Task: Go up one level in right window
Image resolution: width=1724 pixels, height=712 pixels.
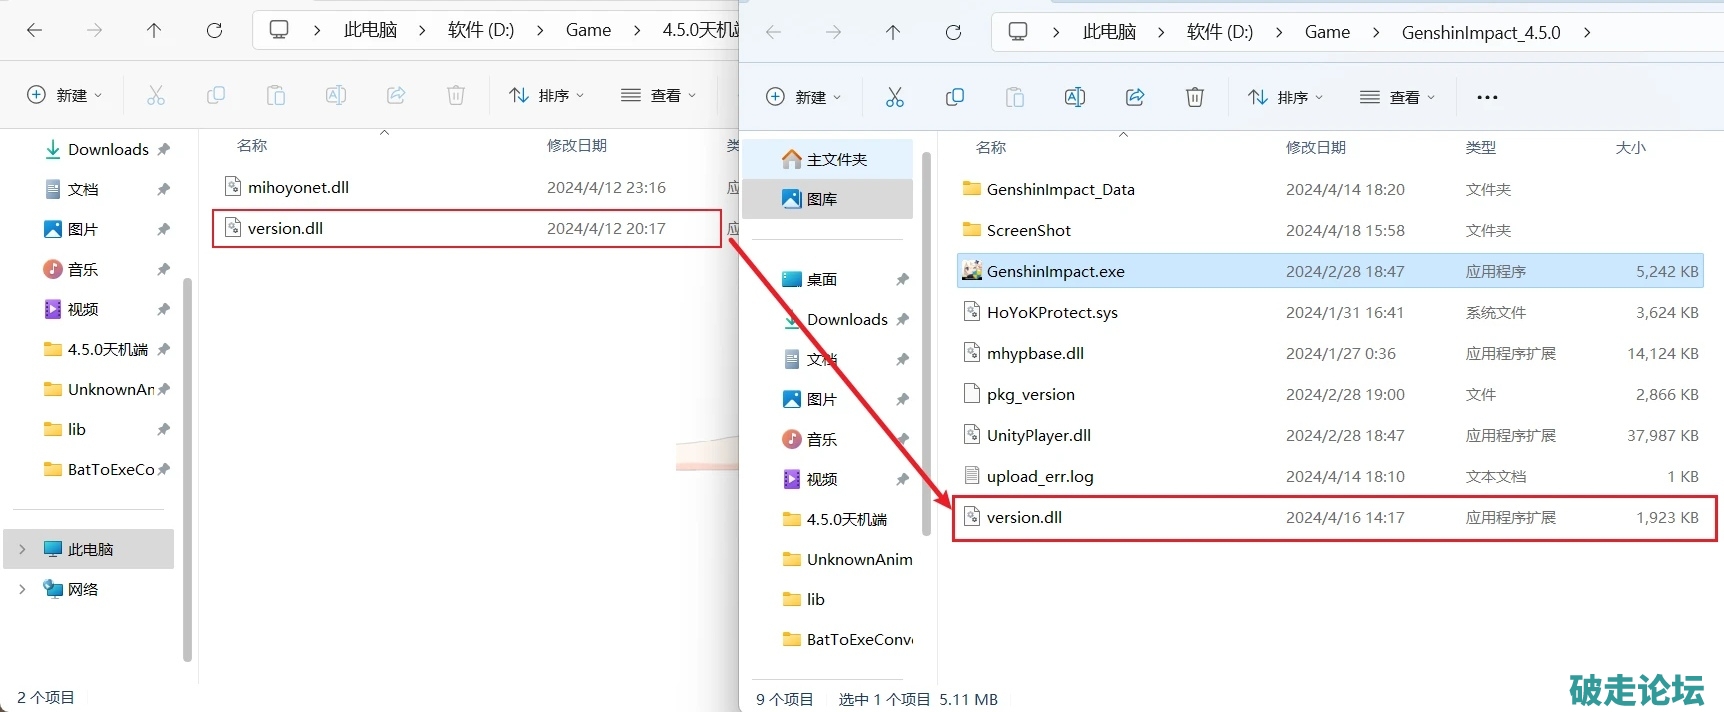Action: 893,32
